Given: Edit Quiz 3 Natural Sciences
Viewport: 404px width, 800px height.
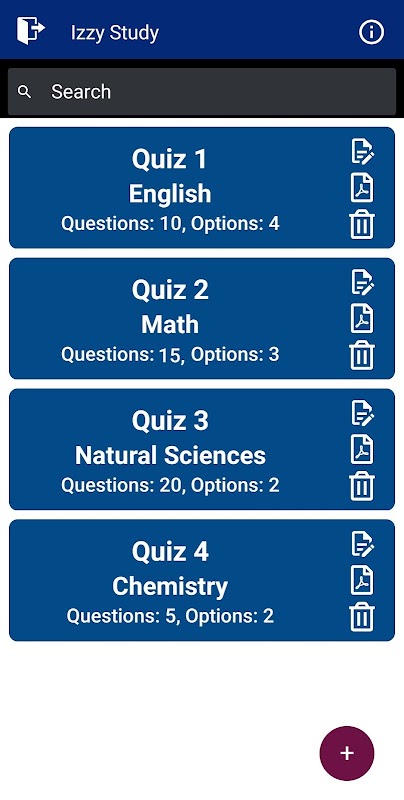Looking at the screenshot, I should tap(363, 413).
